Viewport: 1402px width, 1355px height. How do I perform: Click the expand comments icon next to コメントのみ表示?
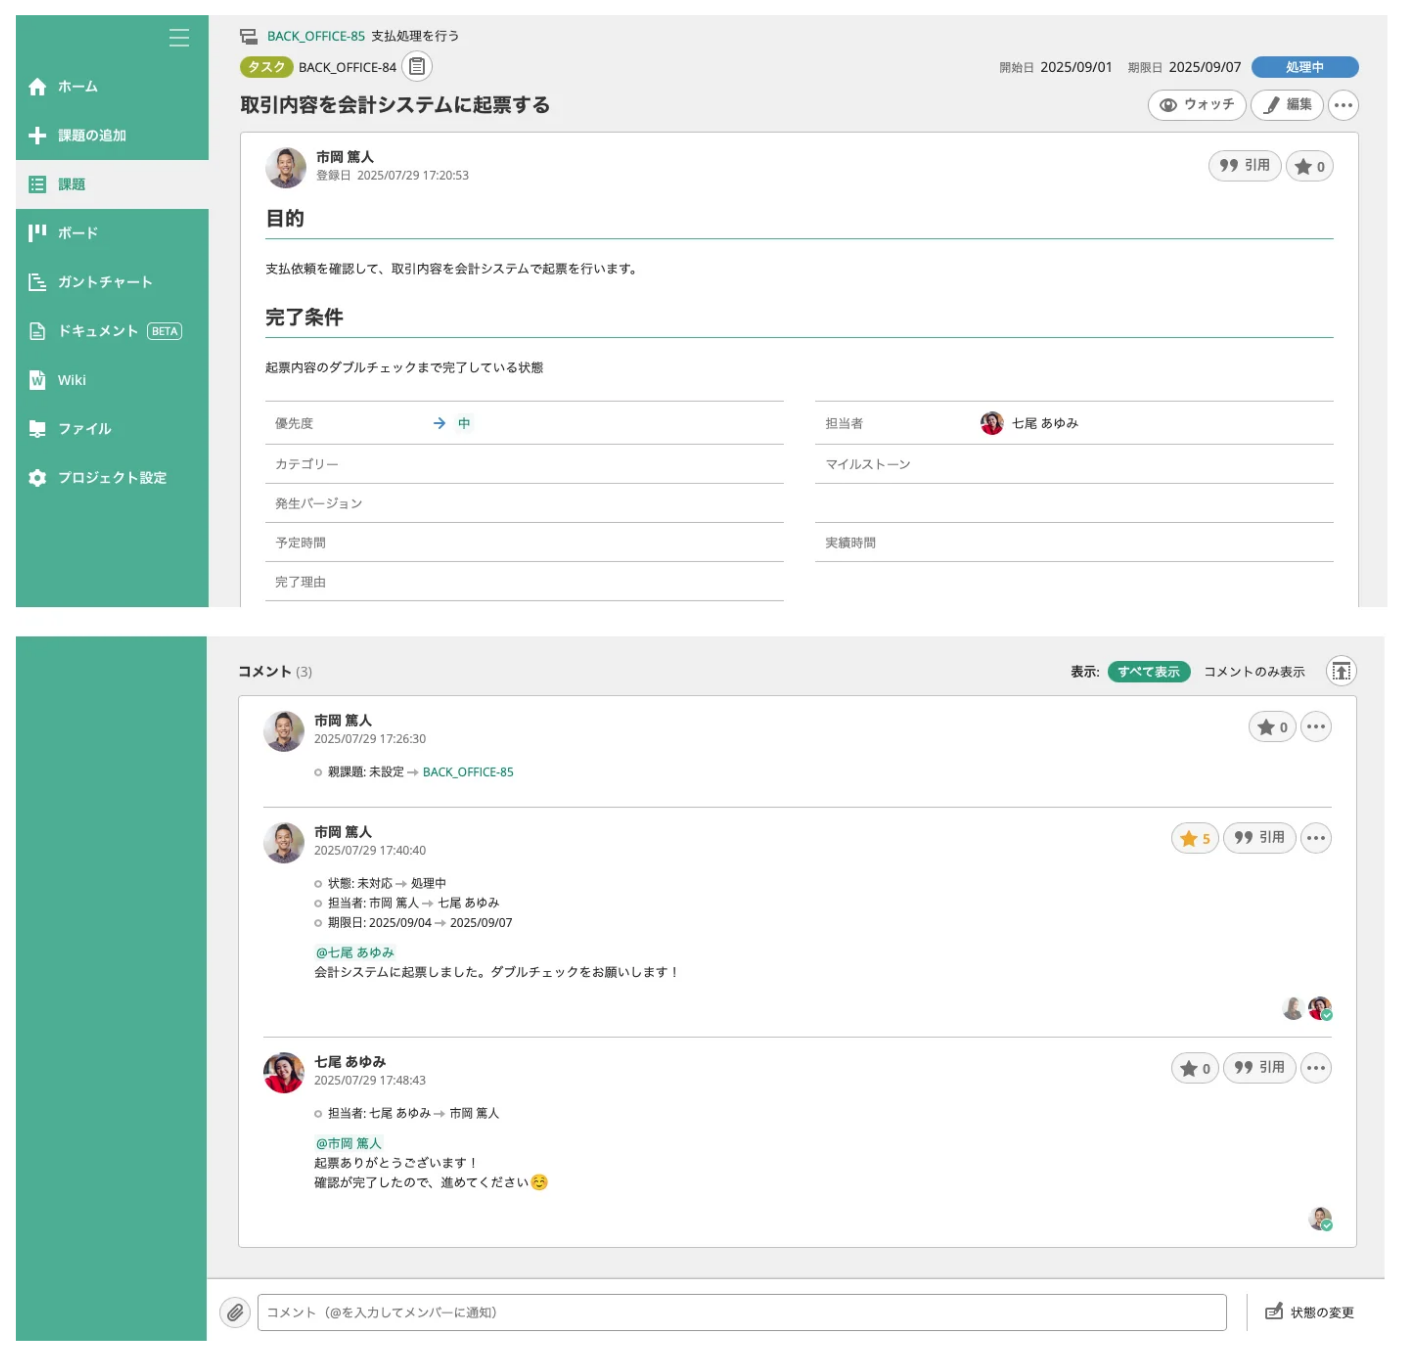pyautogui.click(x=1341, y=671)
